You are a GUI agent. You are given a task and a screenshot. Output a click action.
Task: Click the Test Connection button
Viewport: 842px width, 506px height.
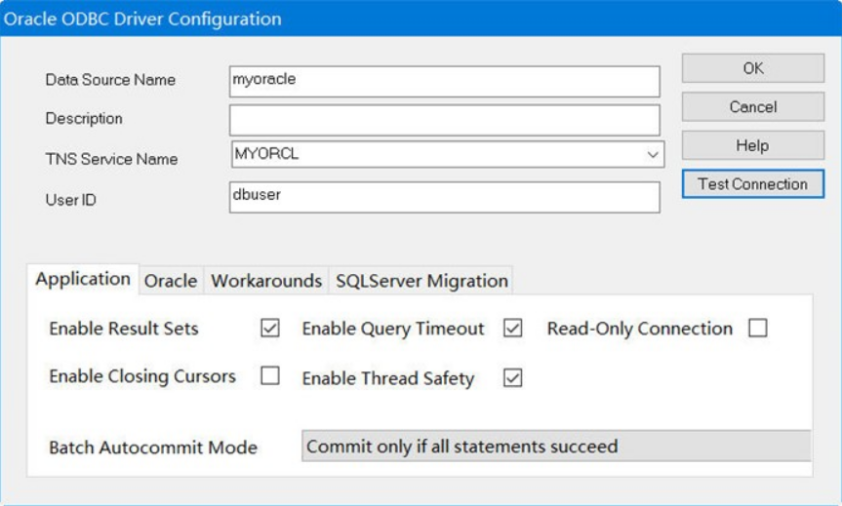click(x=753, y=184)
